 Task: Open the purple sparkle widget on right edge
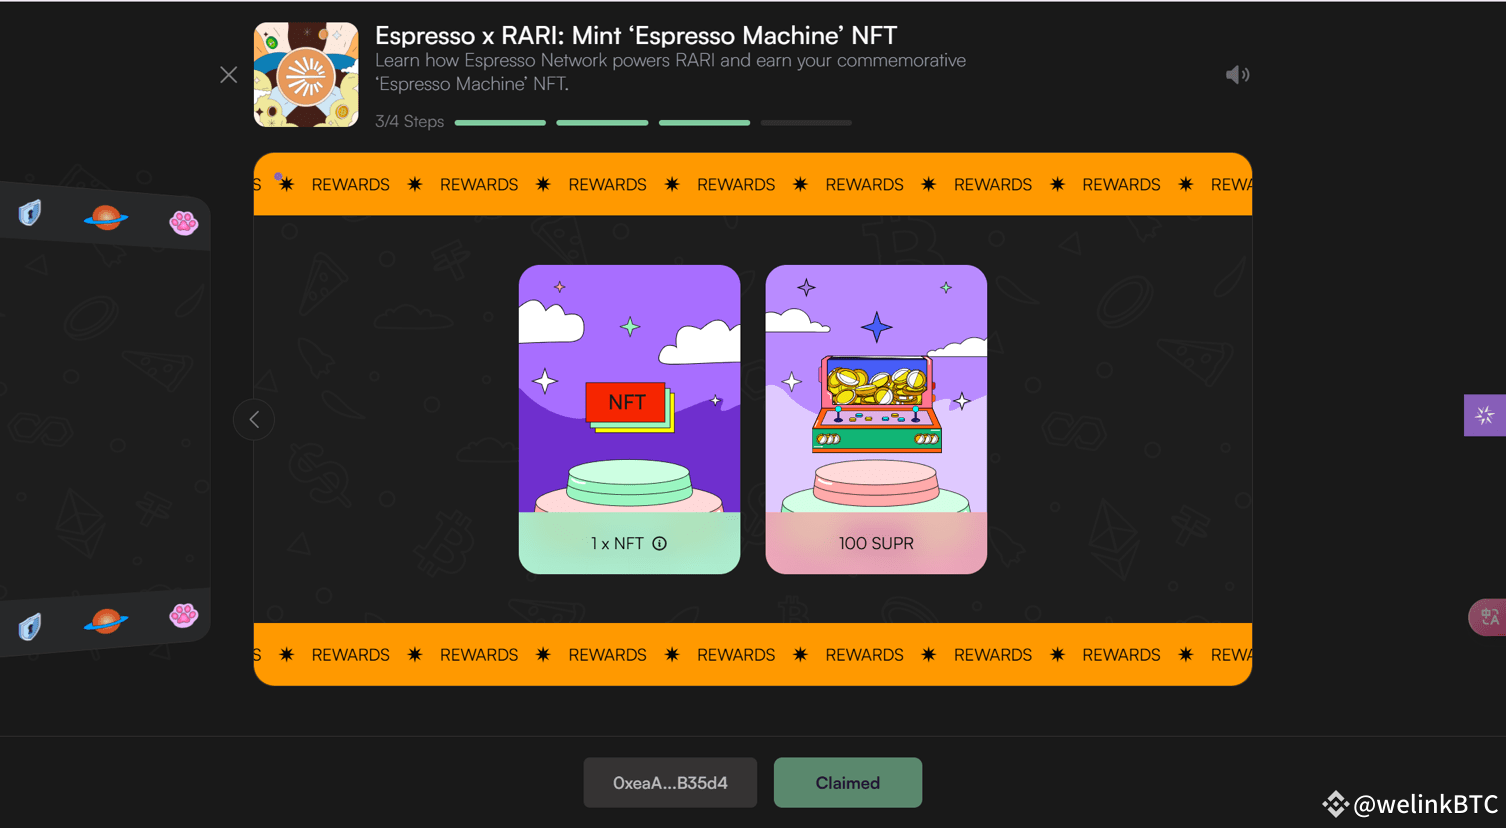[1485, 415]
